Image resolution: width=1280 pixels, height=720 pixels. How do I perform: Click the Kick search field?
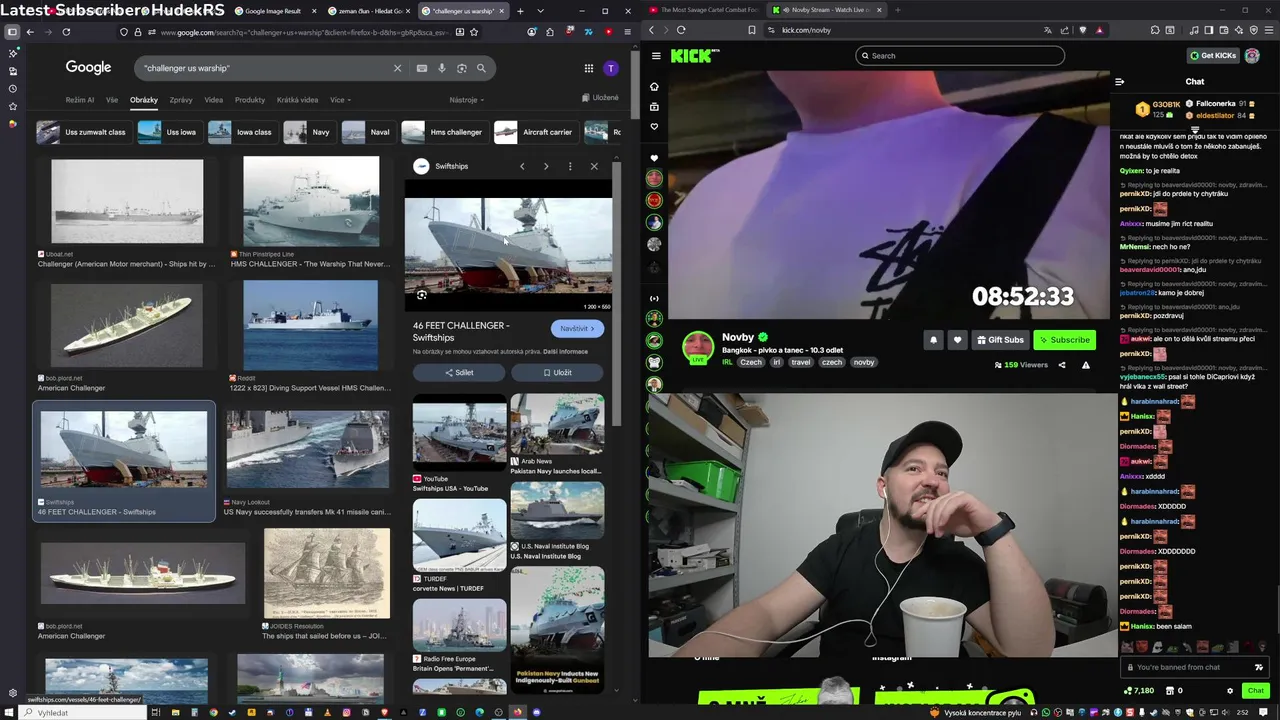point(960,56)
